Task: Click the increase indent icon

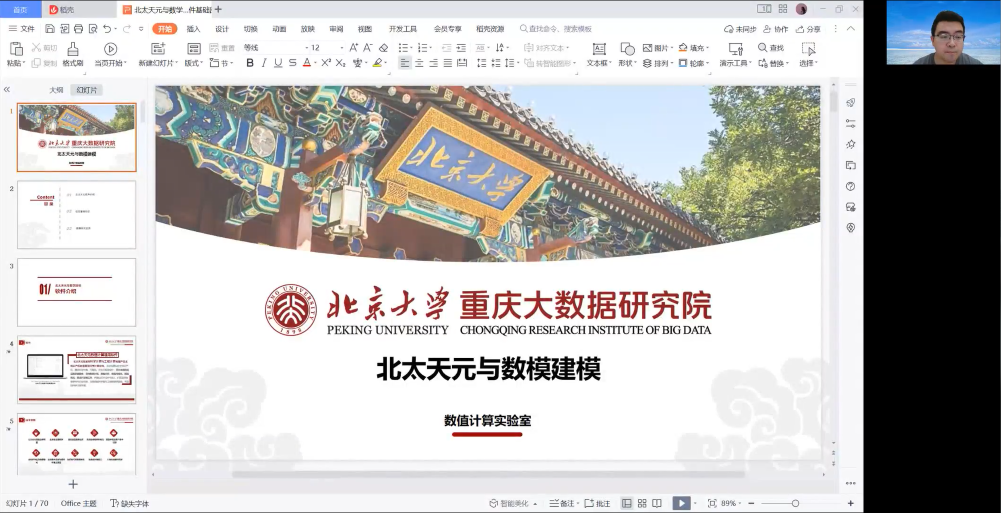Action: click(x=461, y=48)
